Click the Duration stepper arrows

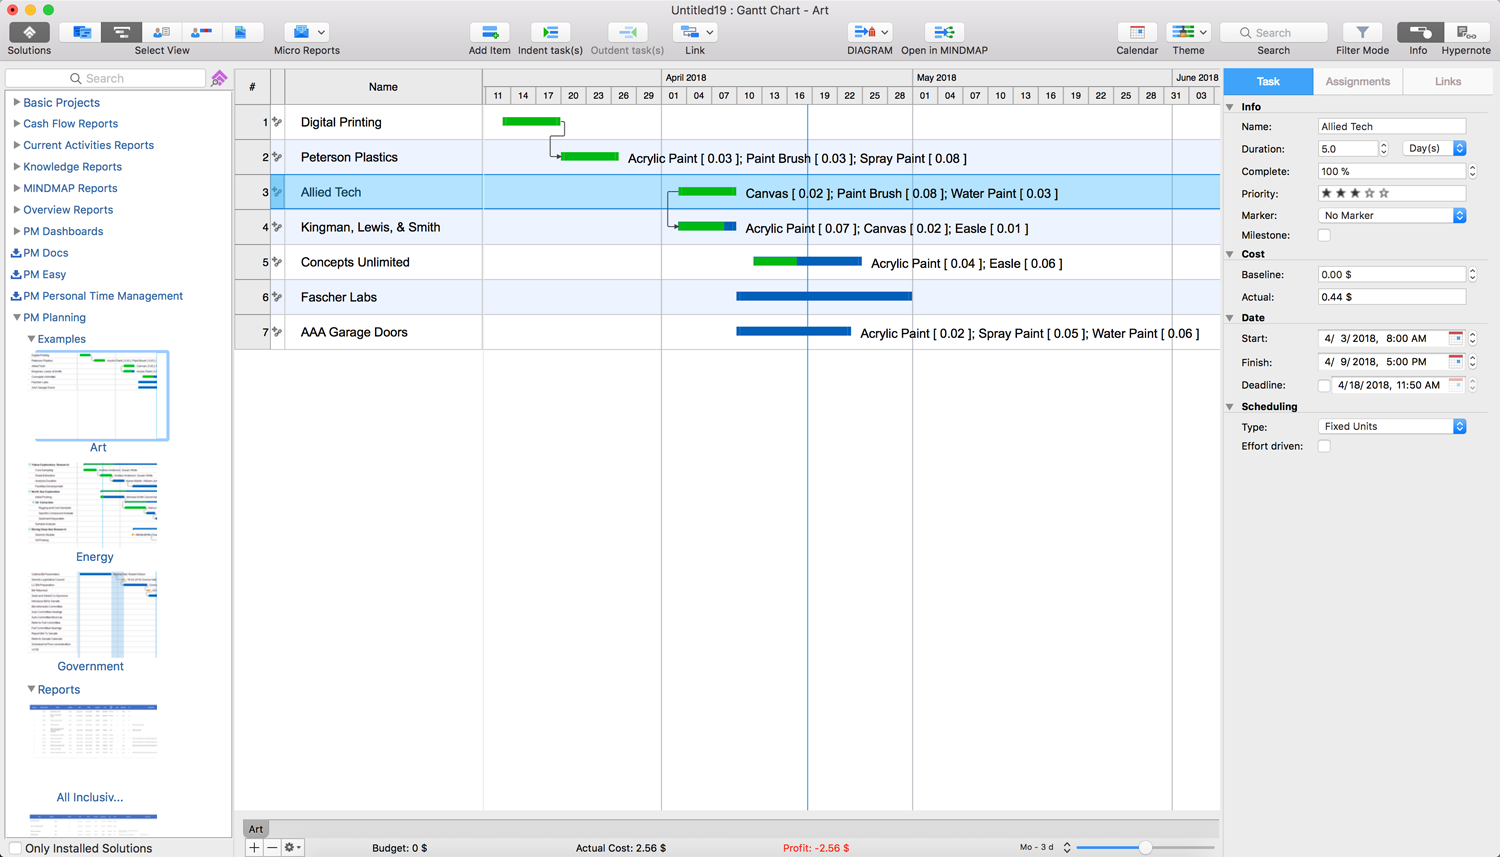pyautogui.click(x=1383, y=148)
